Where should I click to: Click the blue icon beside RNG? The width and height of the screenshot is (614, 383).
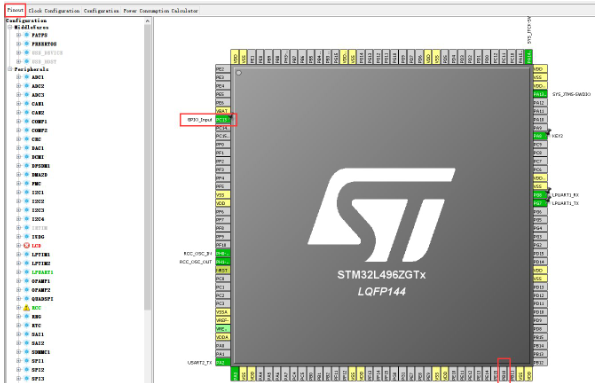(x=27, y=316)
